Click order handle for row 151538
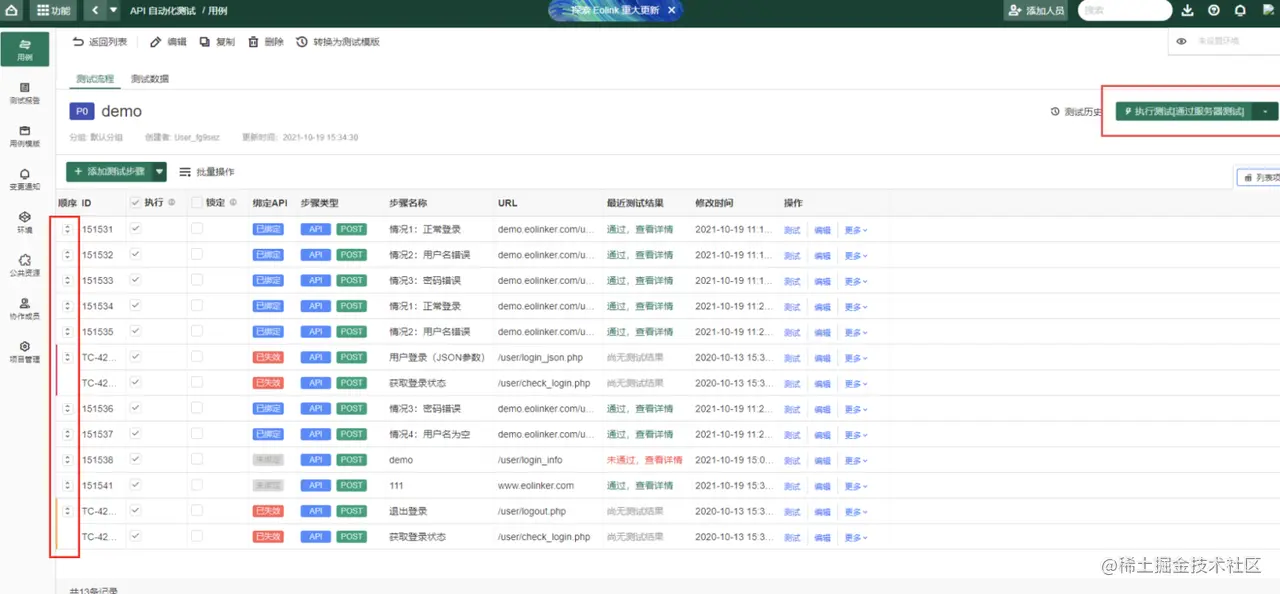Image resolution: width=1280 pixels, height=594 pixels. tap(67, 460)
